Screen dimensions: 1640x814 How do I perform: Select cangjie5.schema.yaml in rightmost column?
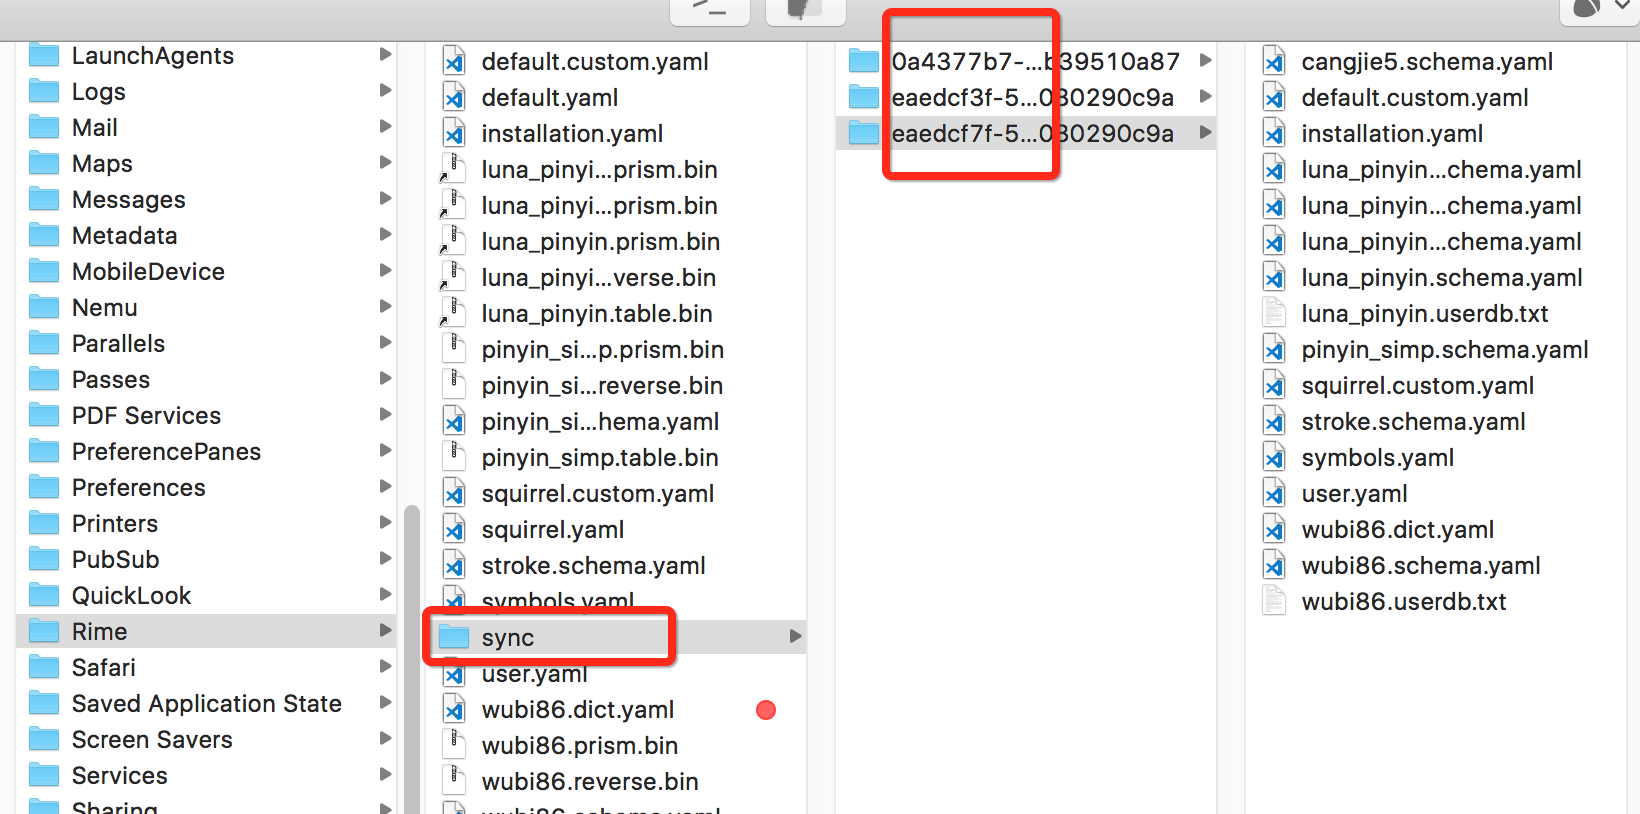(1427, 61)
